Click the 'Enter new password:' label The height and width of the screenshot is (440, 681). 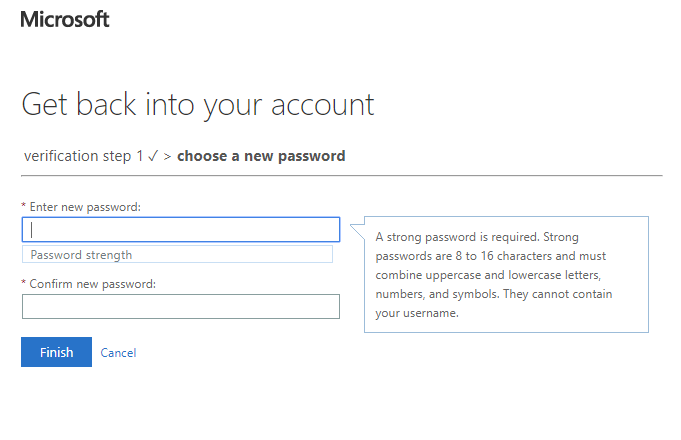click(85, 207)
